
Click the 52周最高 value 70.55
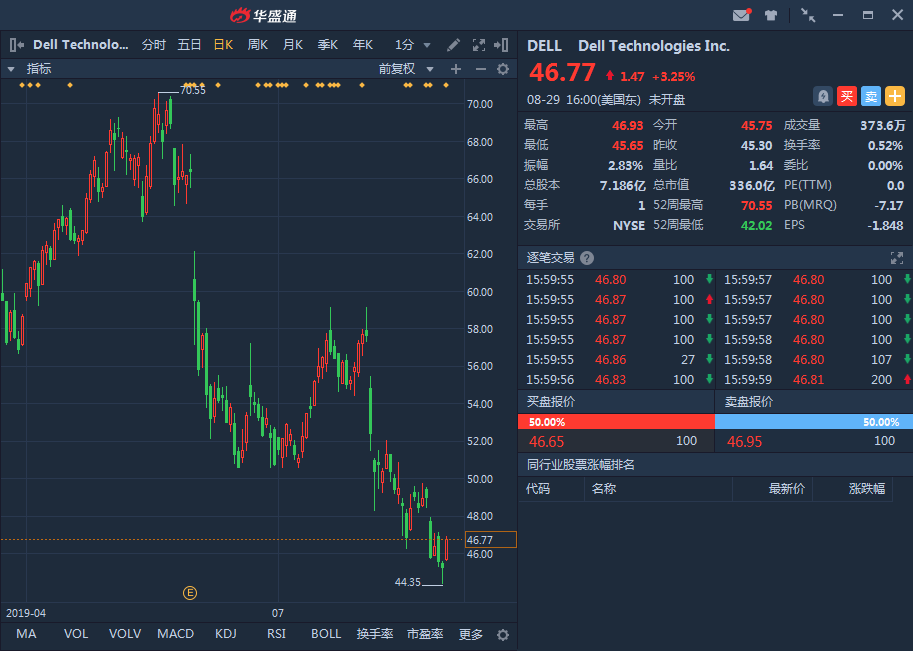pyautogui.click(x=756, y=205)
